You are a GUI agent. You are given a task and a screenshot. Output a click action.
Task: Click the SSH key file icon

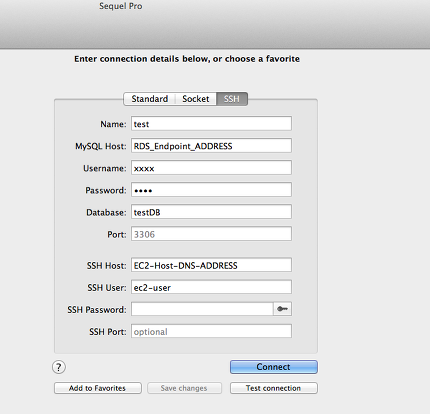[x=282, y=309]
